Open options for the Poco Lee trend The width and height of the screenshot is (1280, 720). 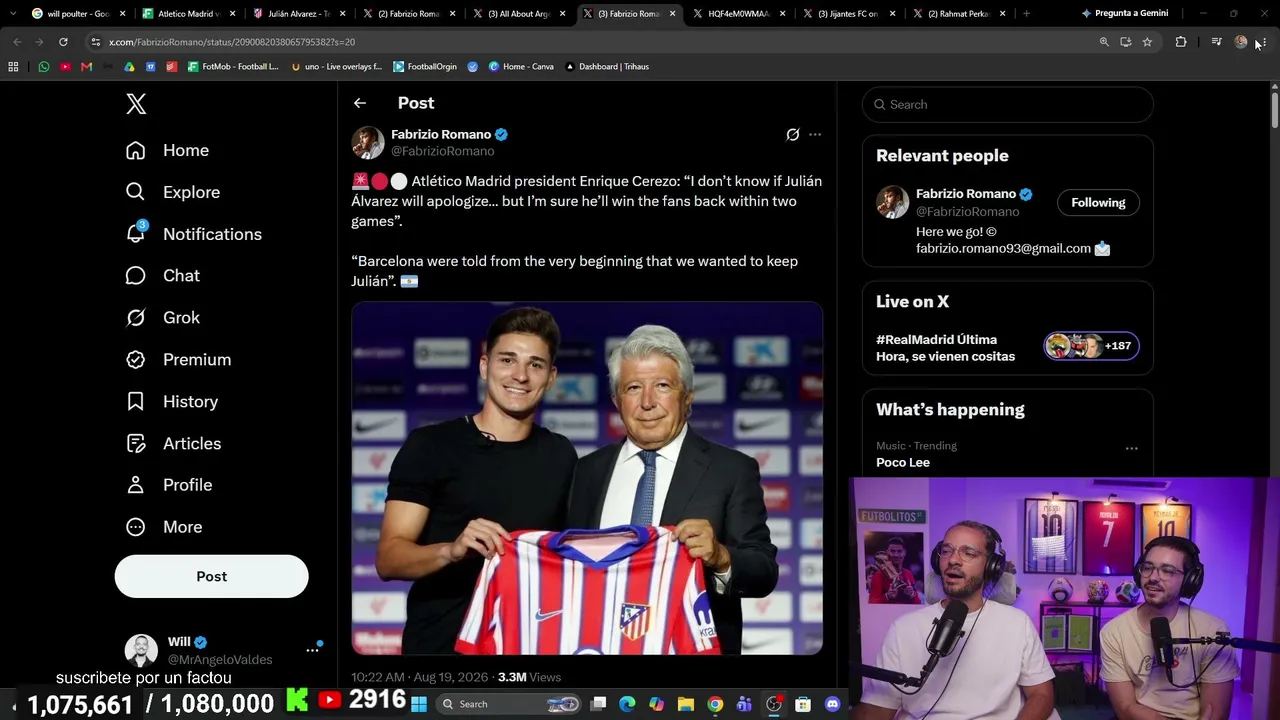tap(1131, 448)
